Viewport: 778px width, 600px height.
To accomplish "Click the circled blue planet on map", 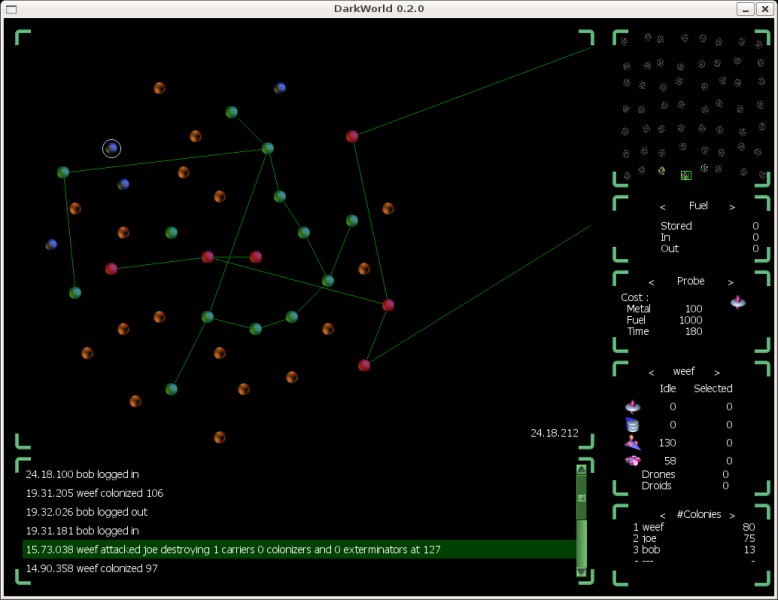I will (112, 149).
